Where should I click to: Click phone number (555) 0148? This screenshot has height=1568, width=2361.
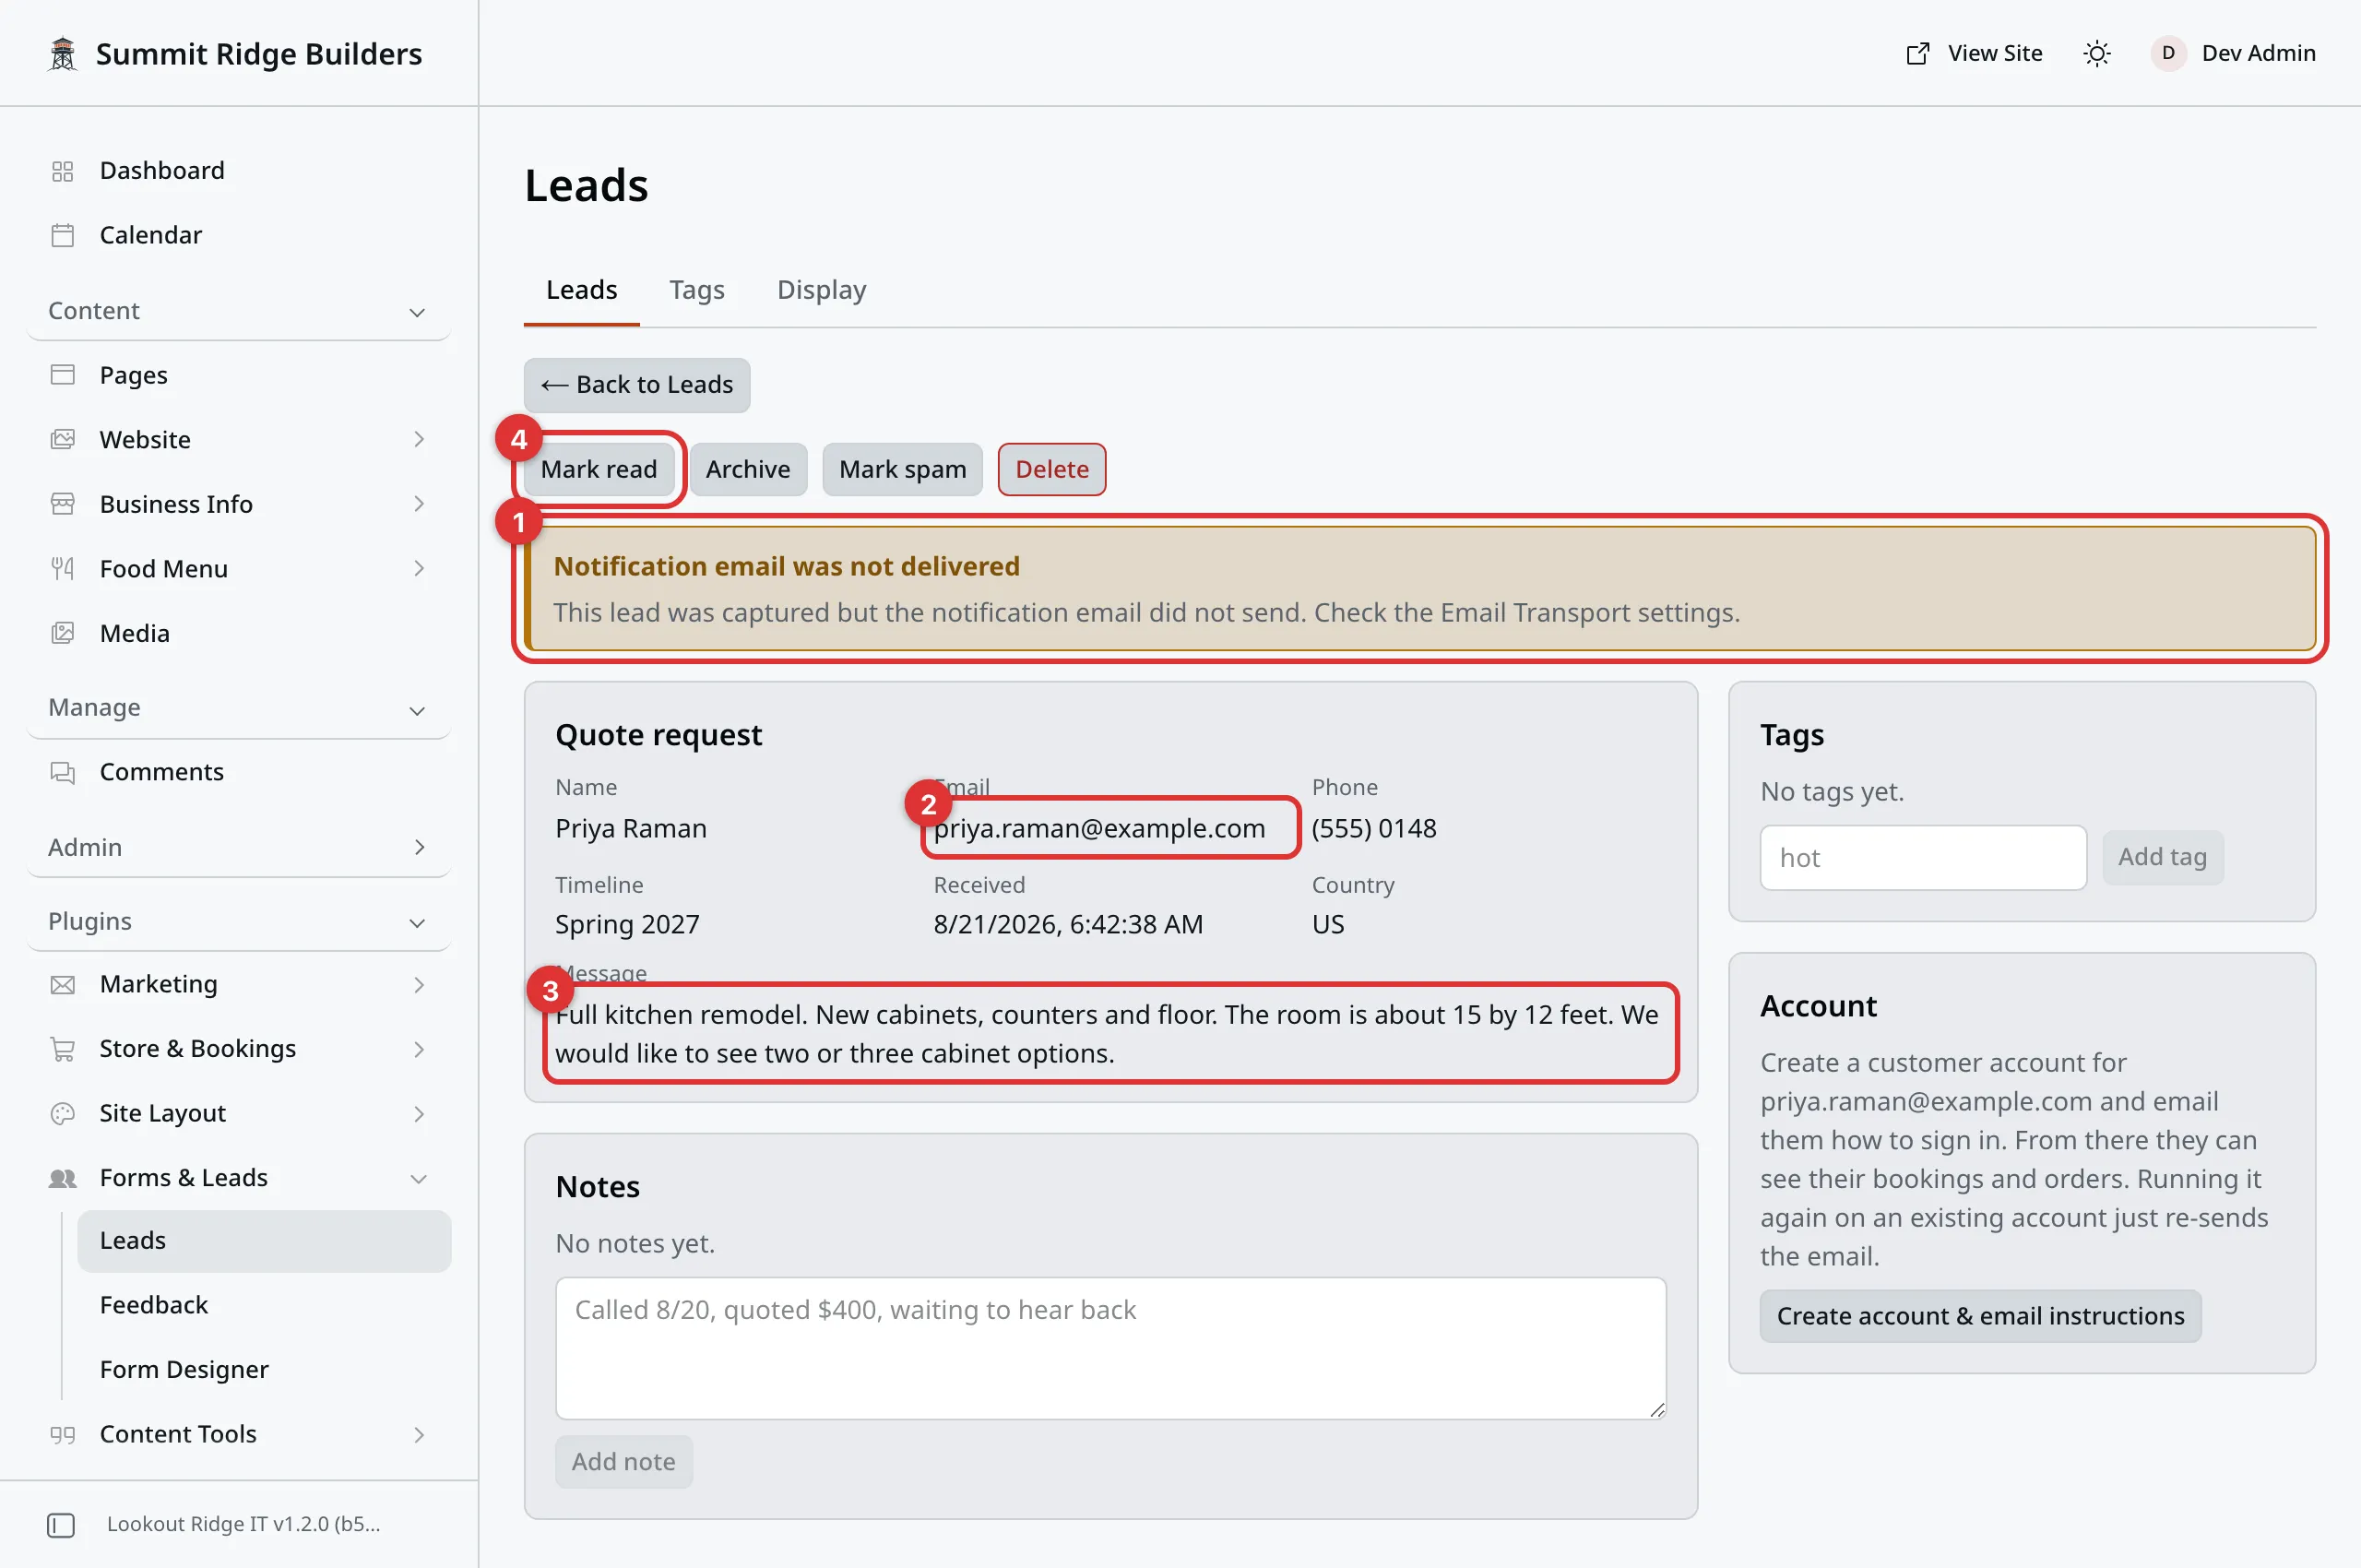point(1374,828)
